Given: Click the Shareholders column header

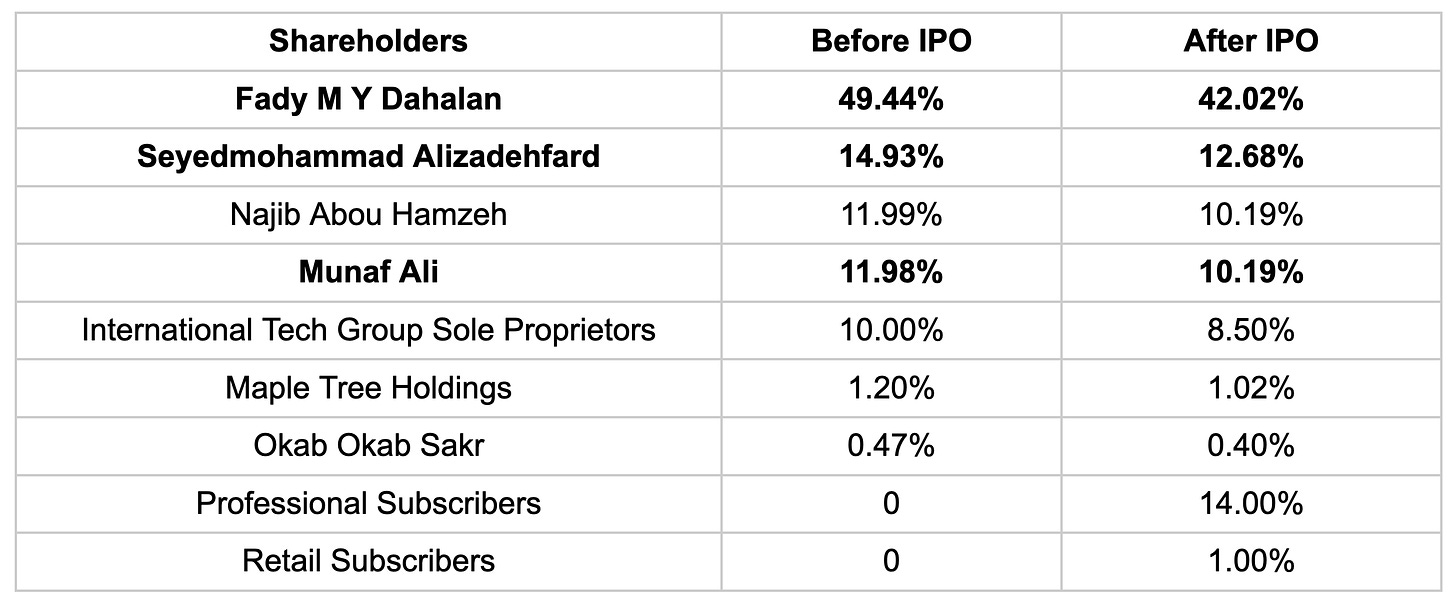Looking at the screenshot, I should point(368,41).
